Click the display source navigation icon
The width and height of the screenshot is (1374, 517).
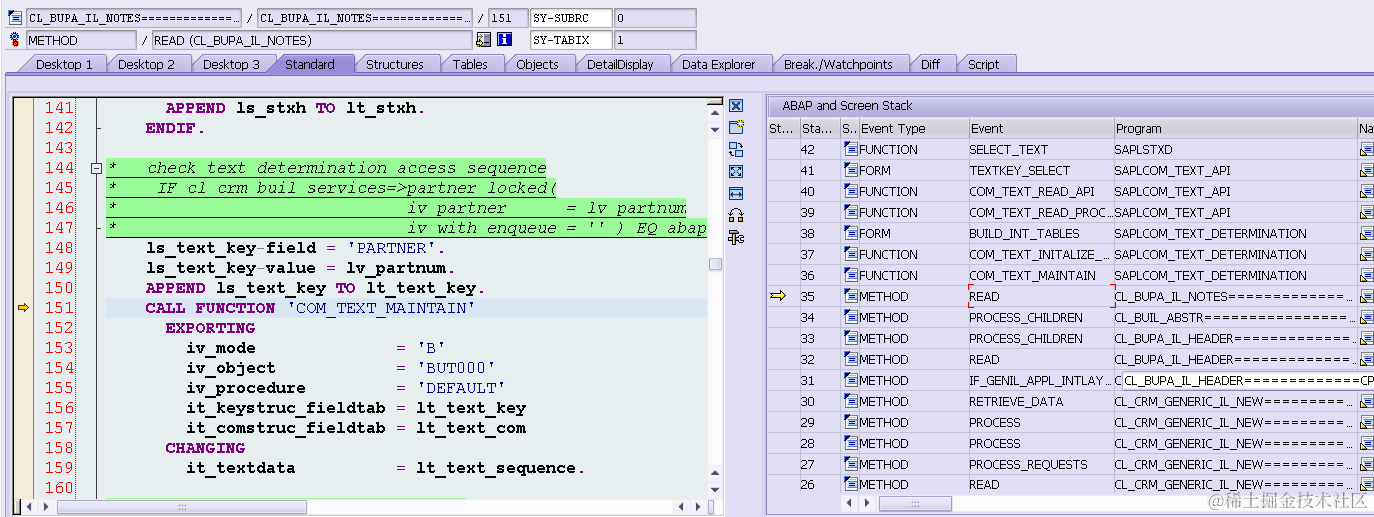(484, 40)
